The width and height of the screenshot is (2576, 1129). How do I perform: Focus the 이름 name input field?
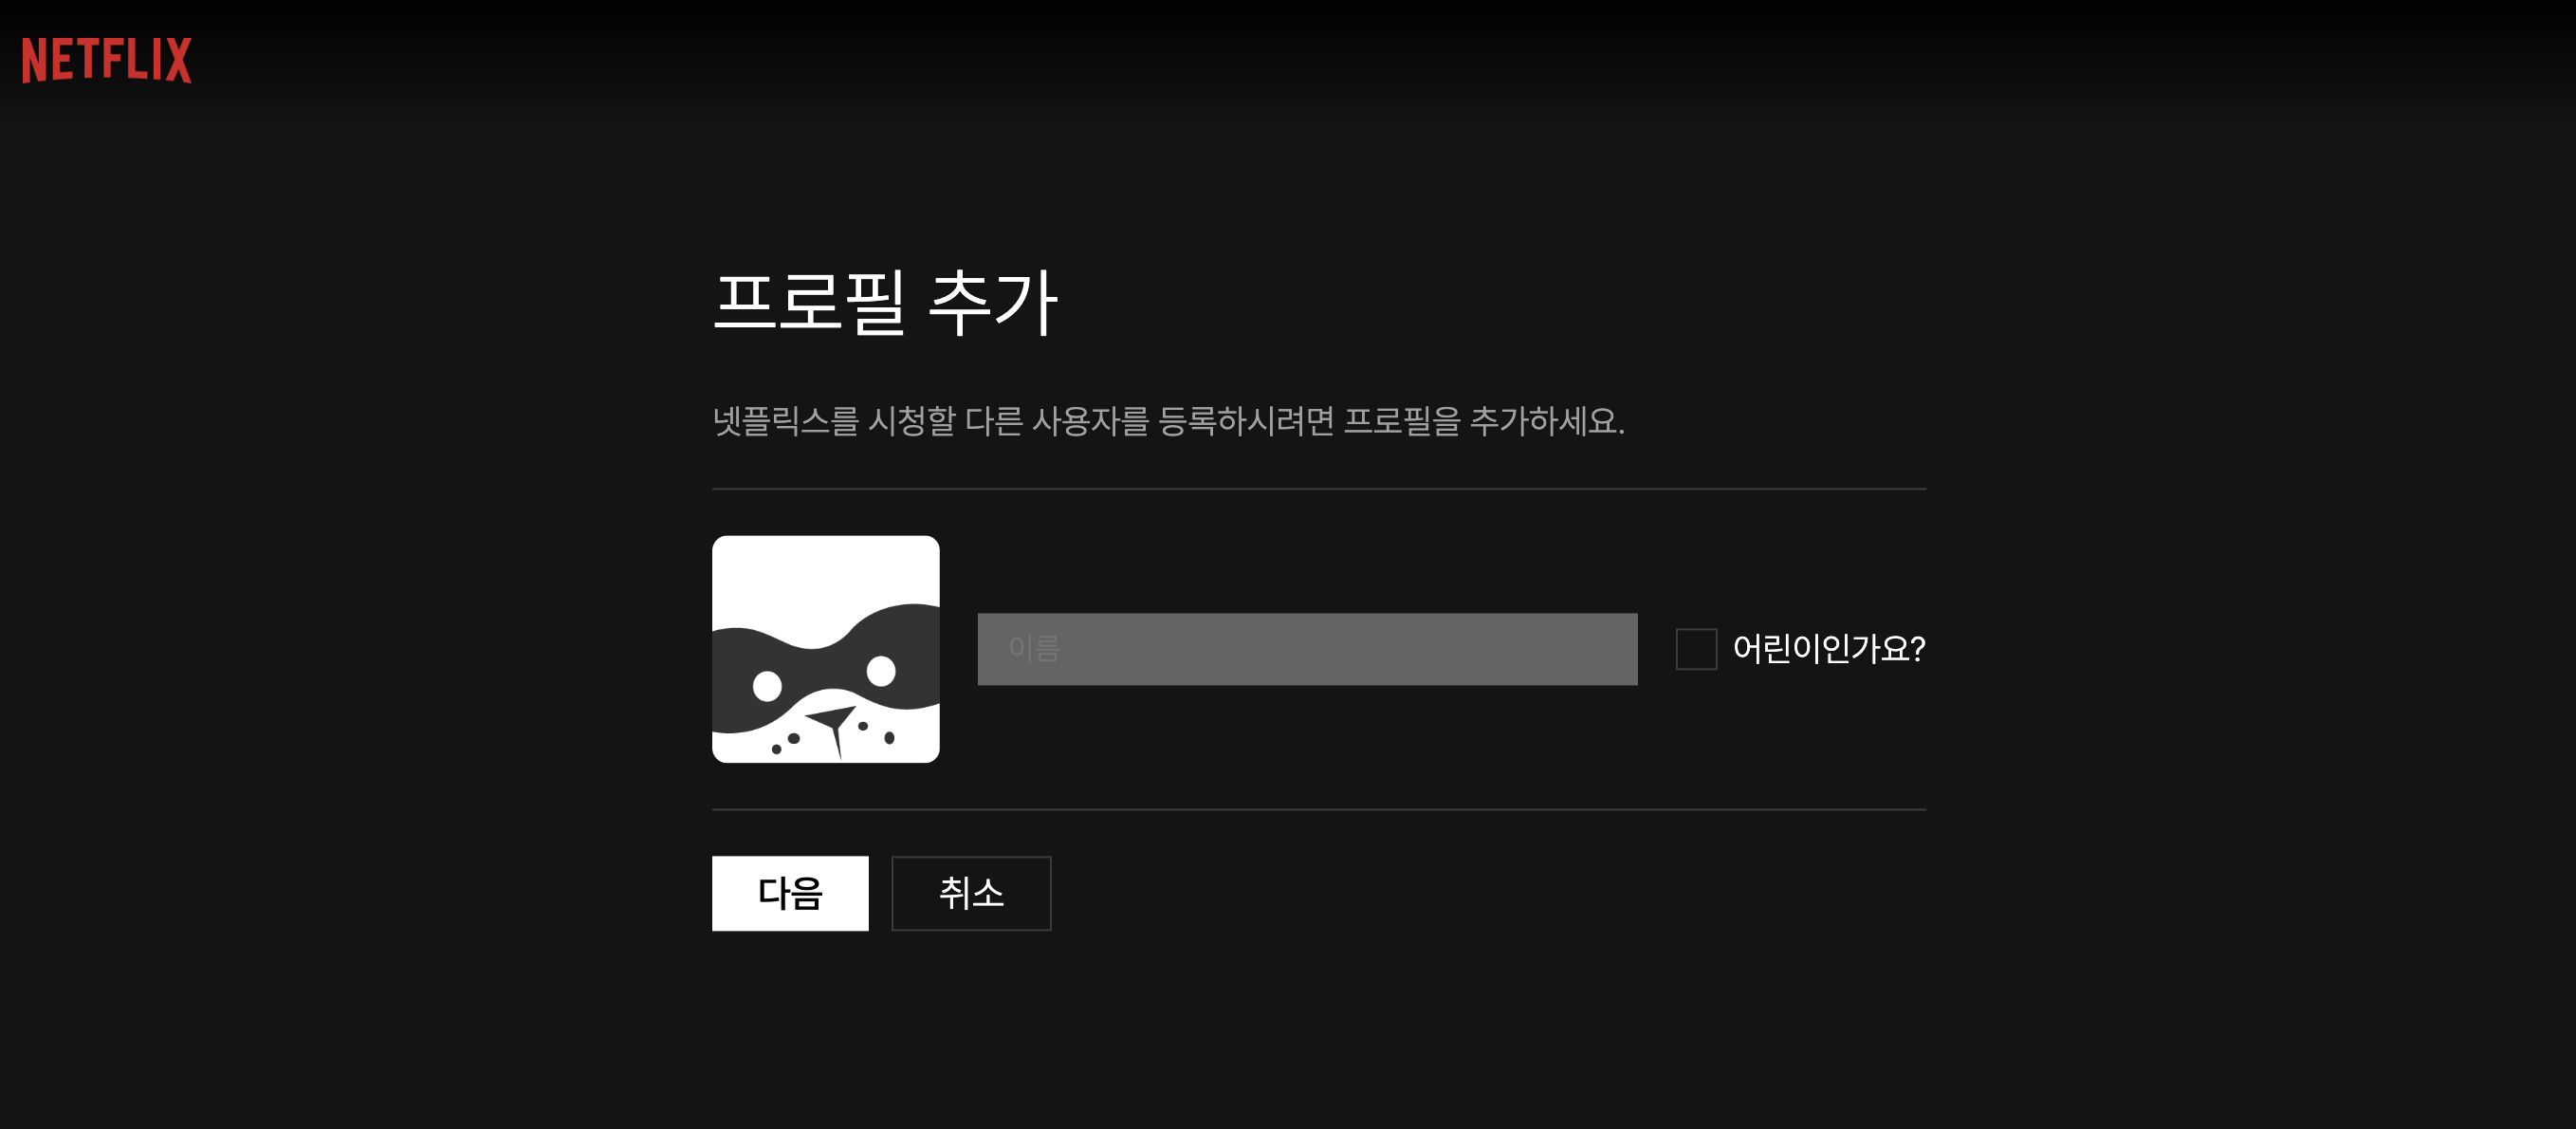coord(1307,649)
